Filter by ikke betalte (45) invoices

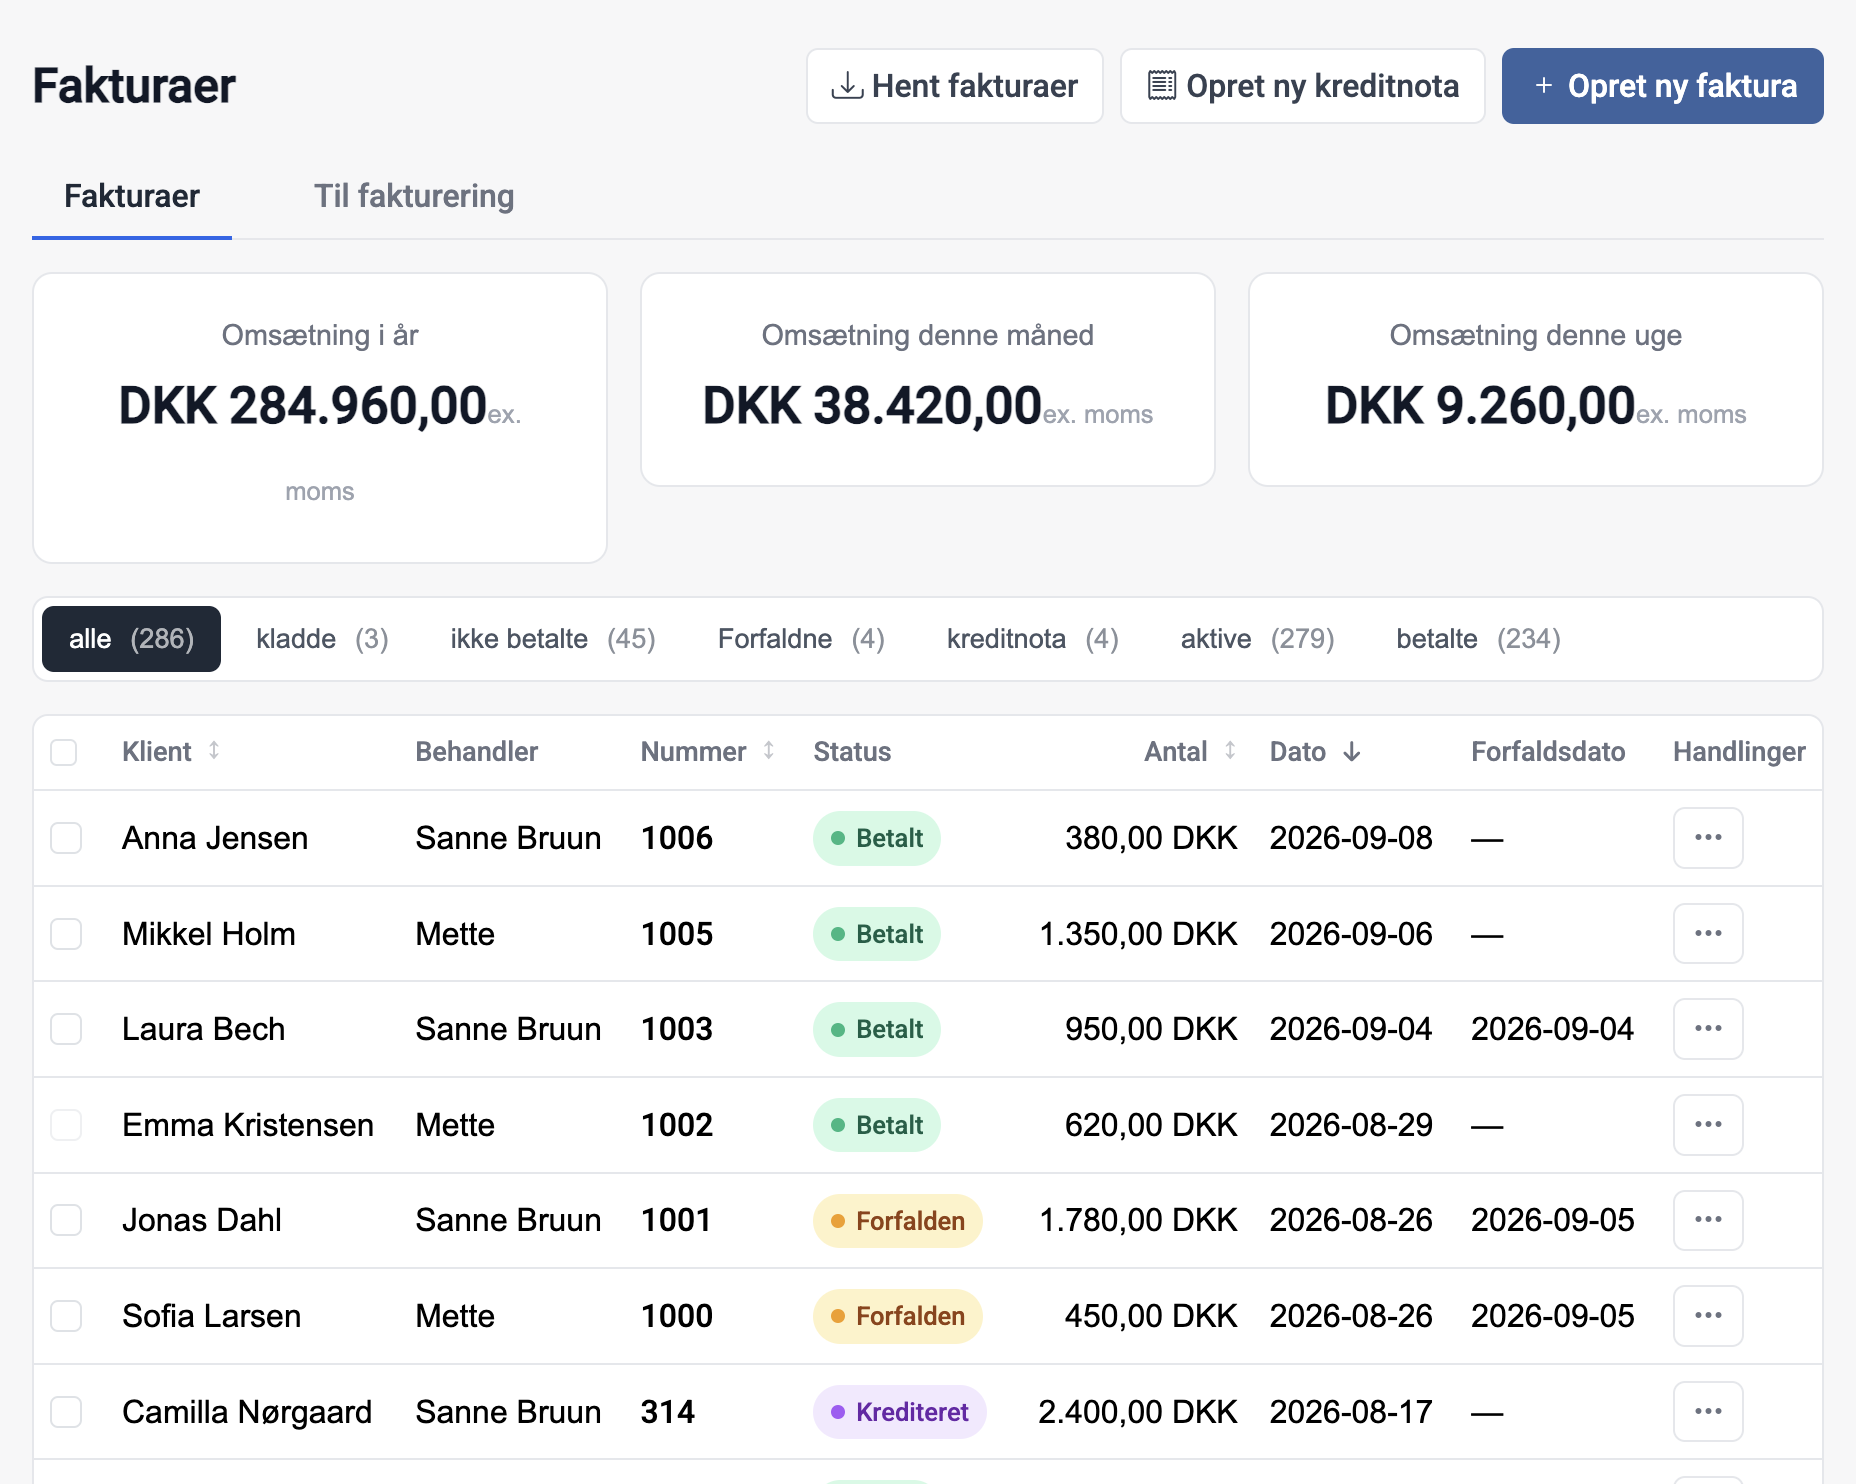tap(553, 639)
